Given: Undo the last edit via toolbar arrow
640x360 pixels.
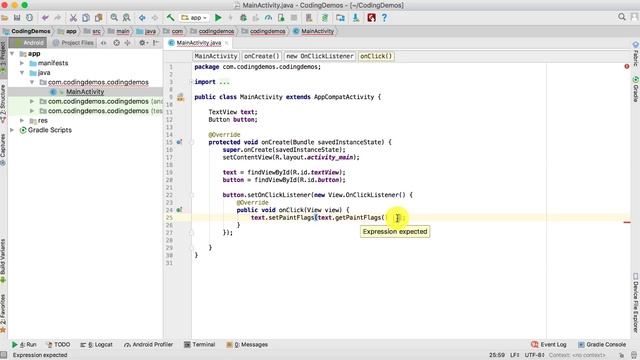Looking at the screenshot, I should pyautogui.click(x=45, y=18).
